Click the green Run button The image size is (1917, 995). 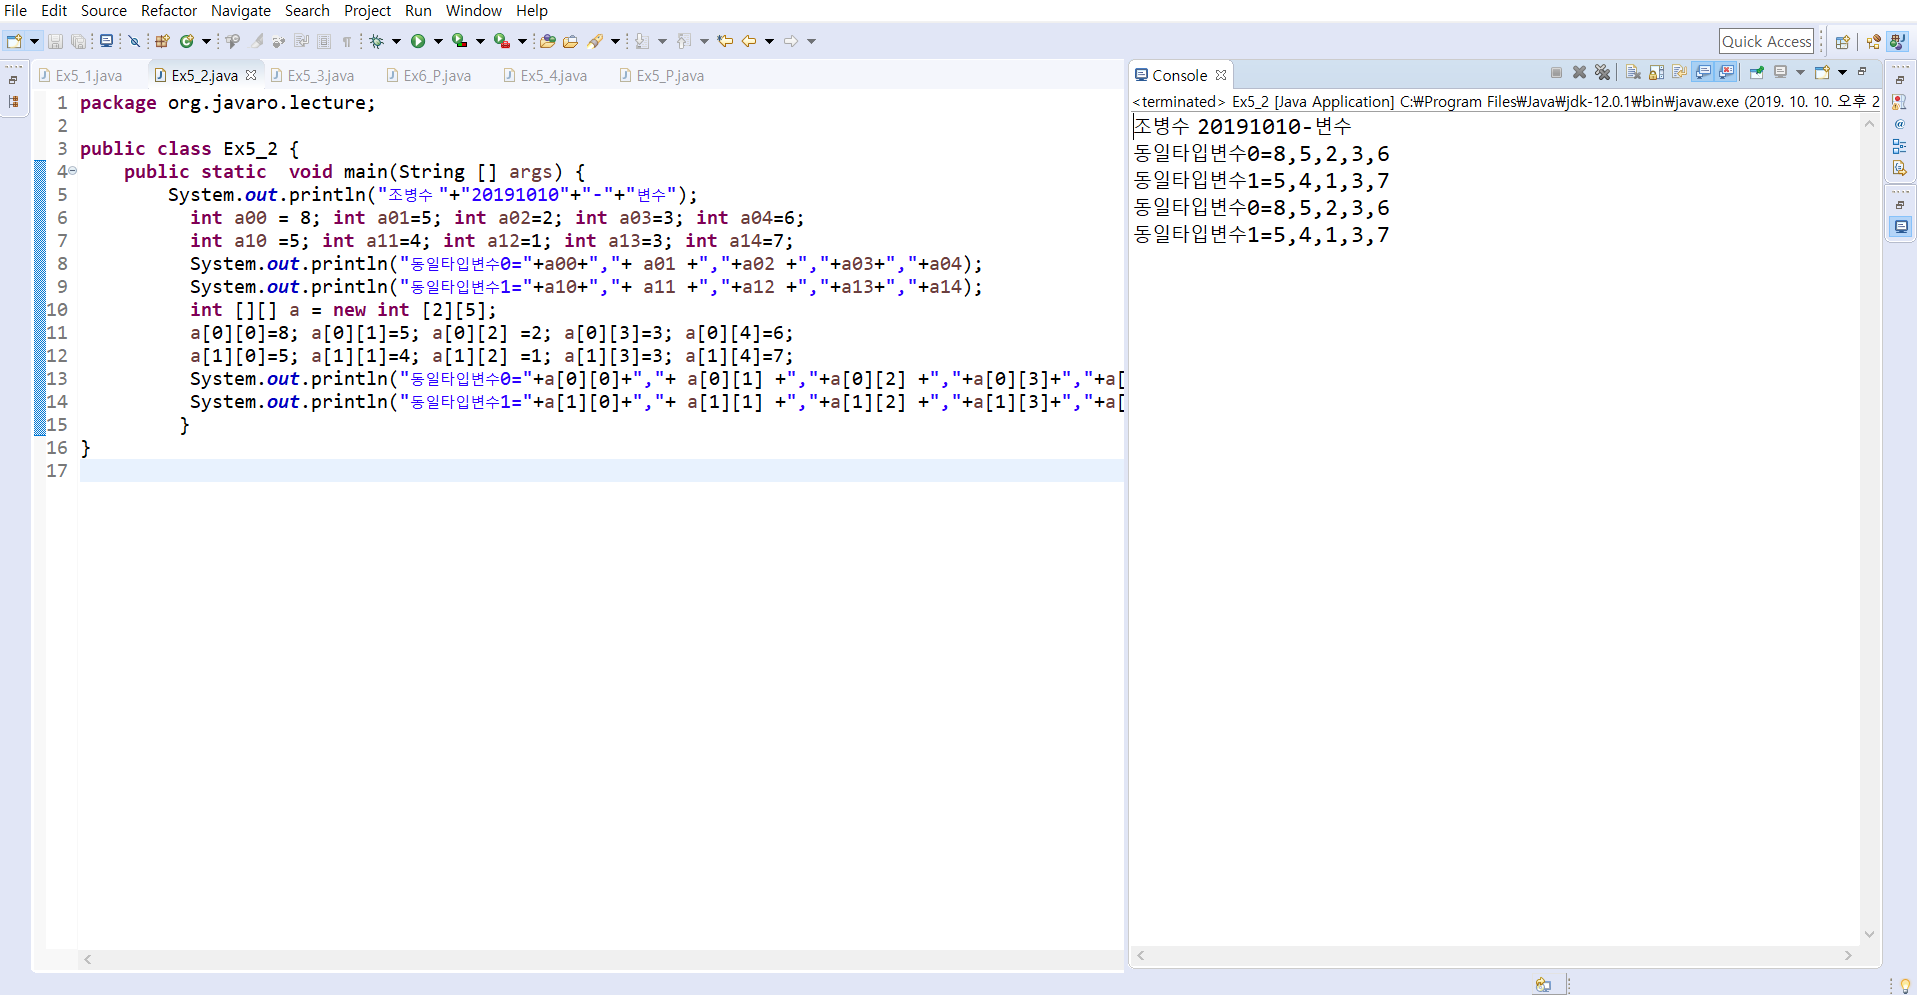point(418,41)
